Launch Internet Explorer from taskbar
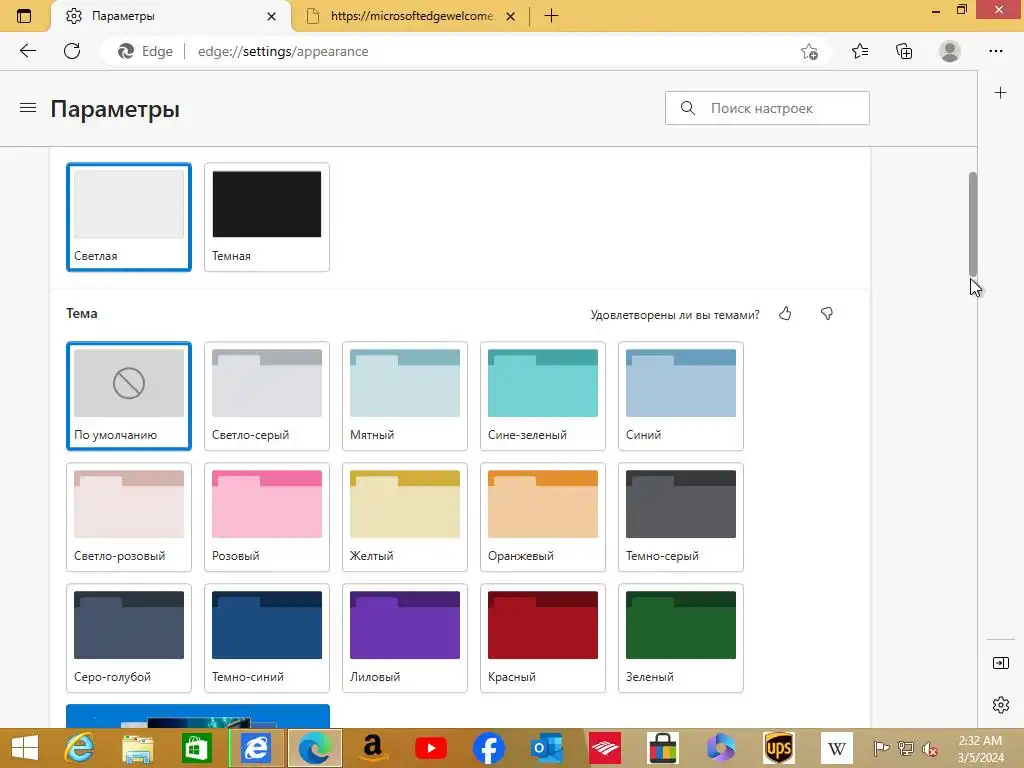This screenshot has width=1024, height=768. (x=80, y=748)
